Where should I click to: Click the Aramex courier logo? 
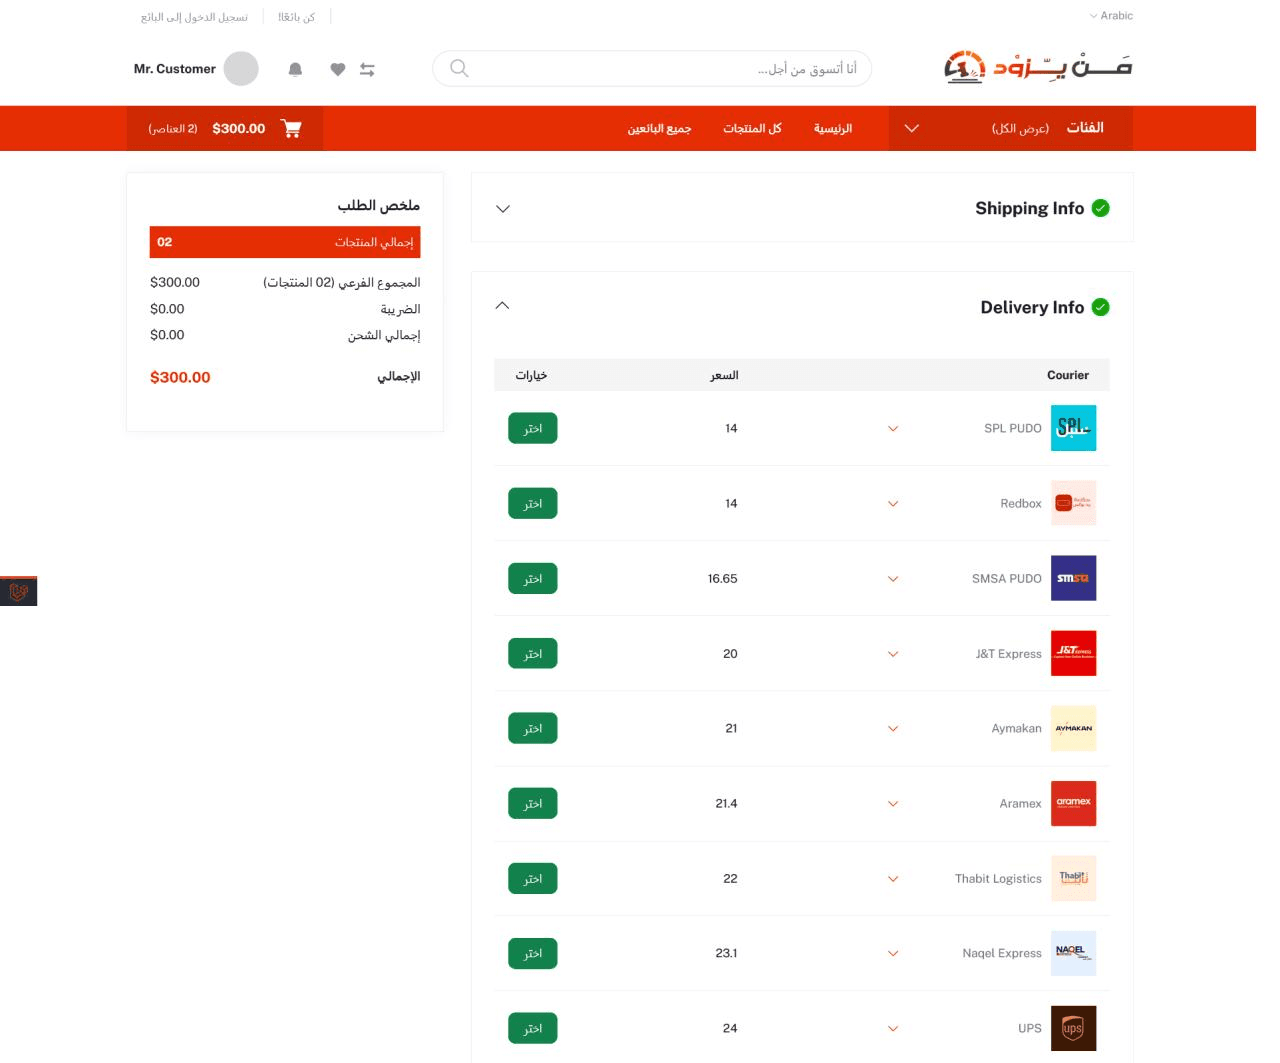click(1073, 803)
